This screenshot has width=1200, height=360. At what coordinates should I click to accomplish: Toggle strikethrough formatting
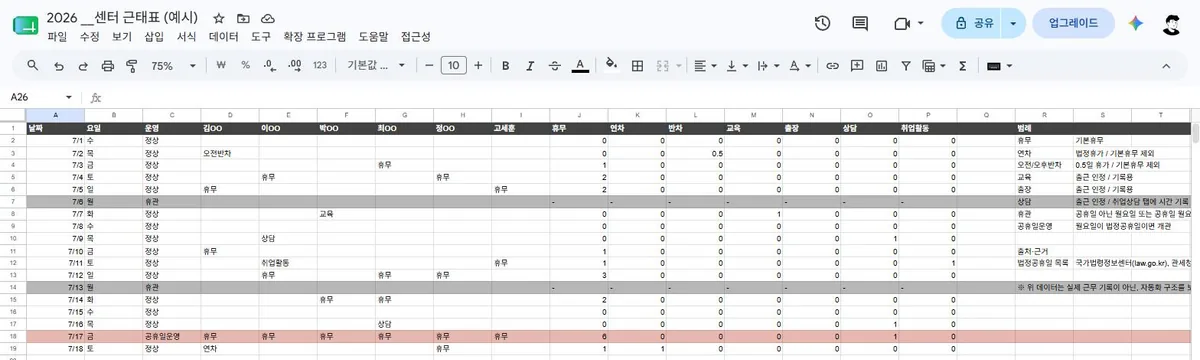[555, 65]
